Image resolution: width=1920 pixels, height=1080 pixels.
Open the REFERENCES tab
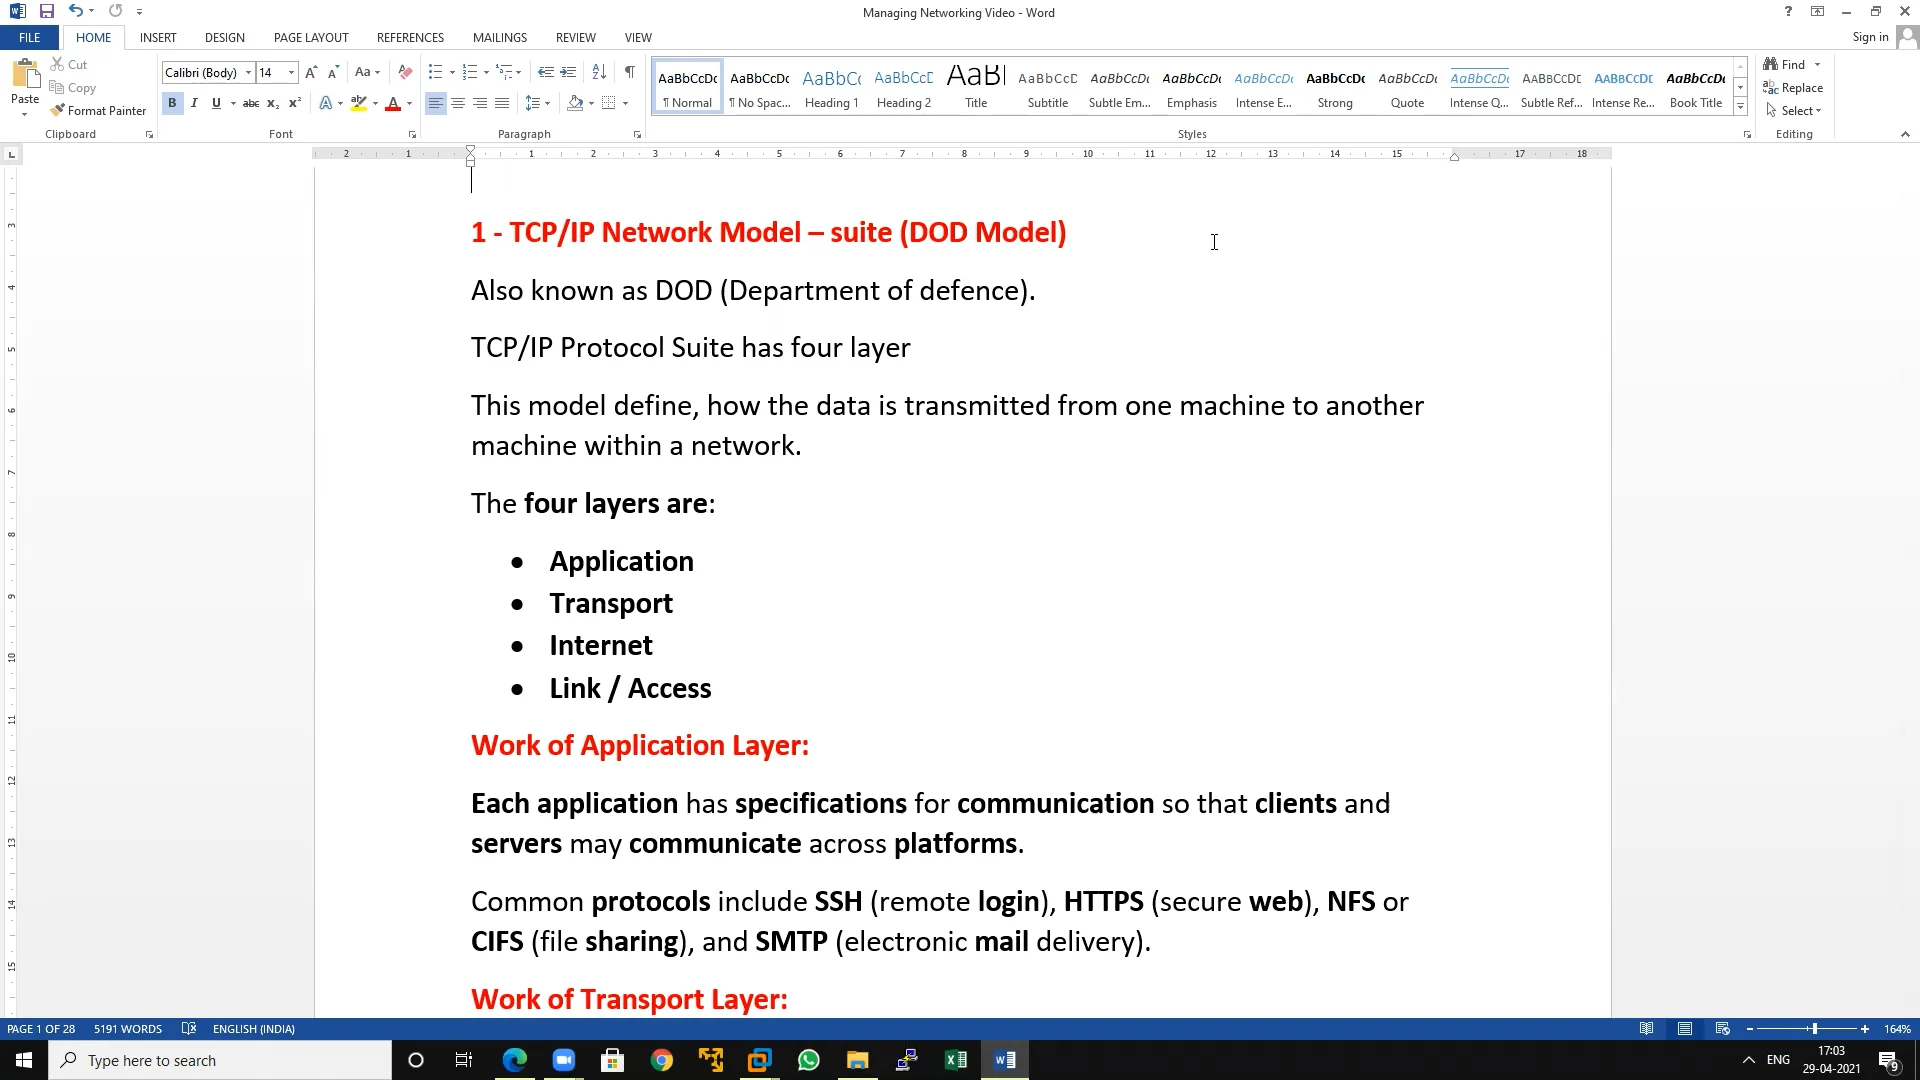[410, 38]
